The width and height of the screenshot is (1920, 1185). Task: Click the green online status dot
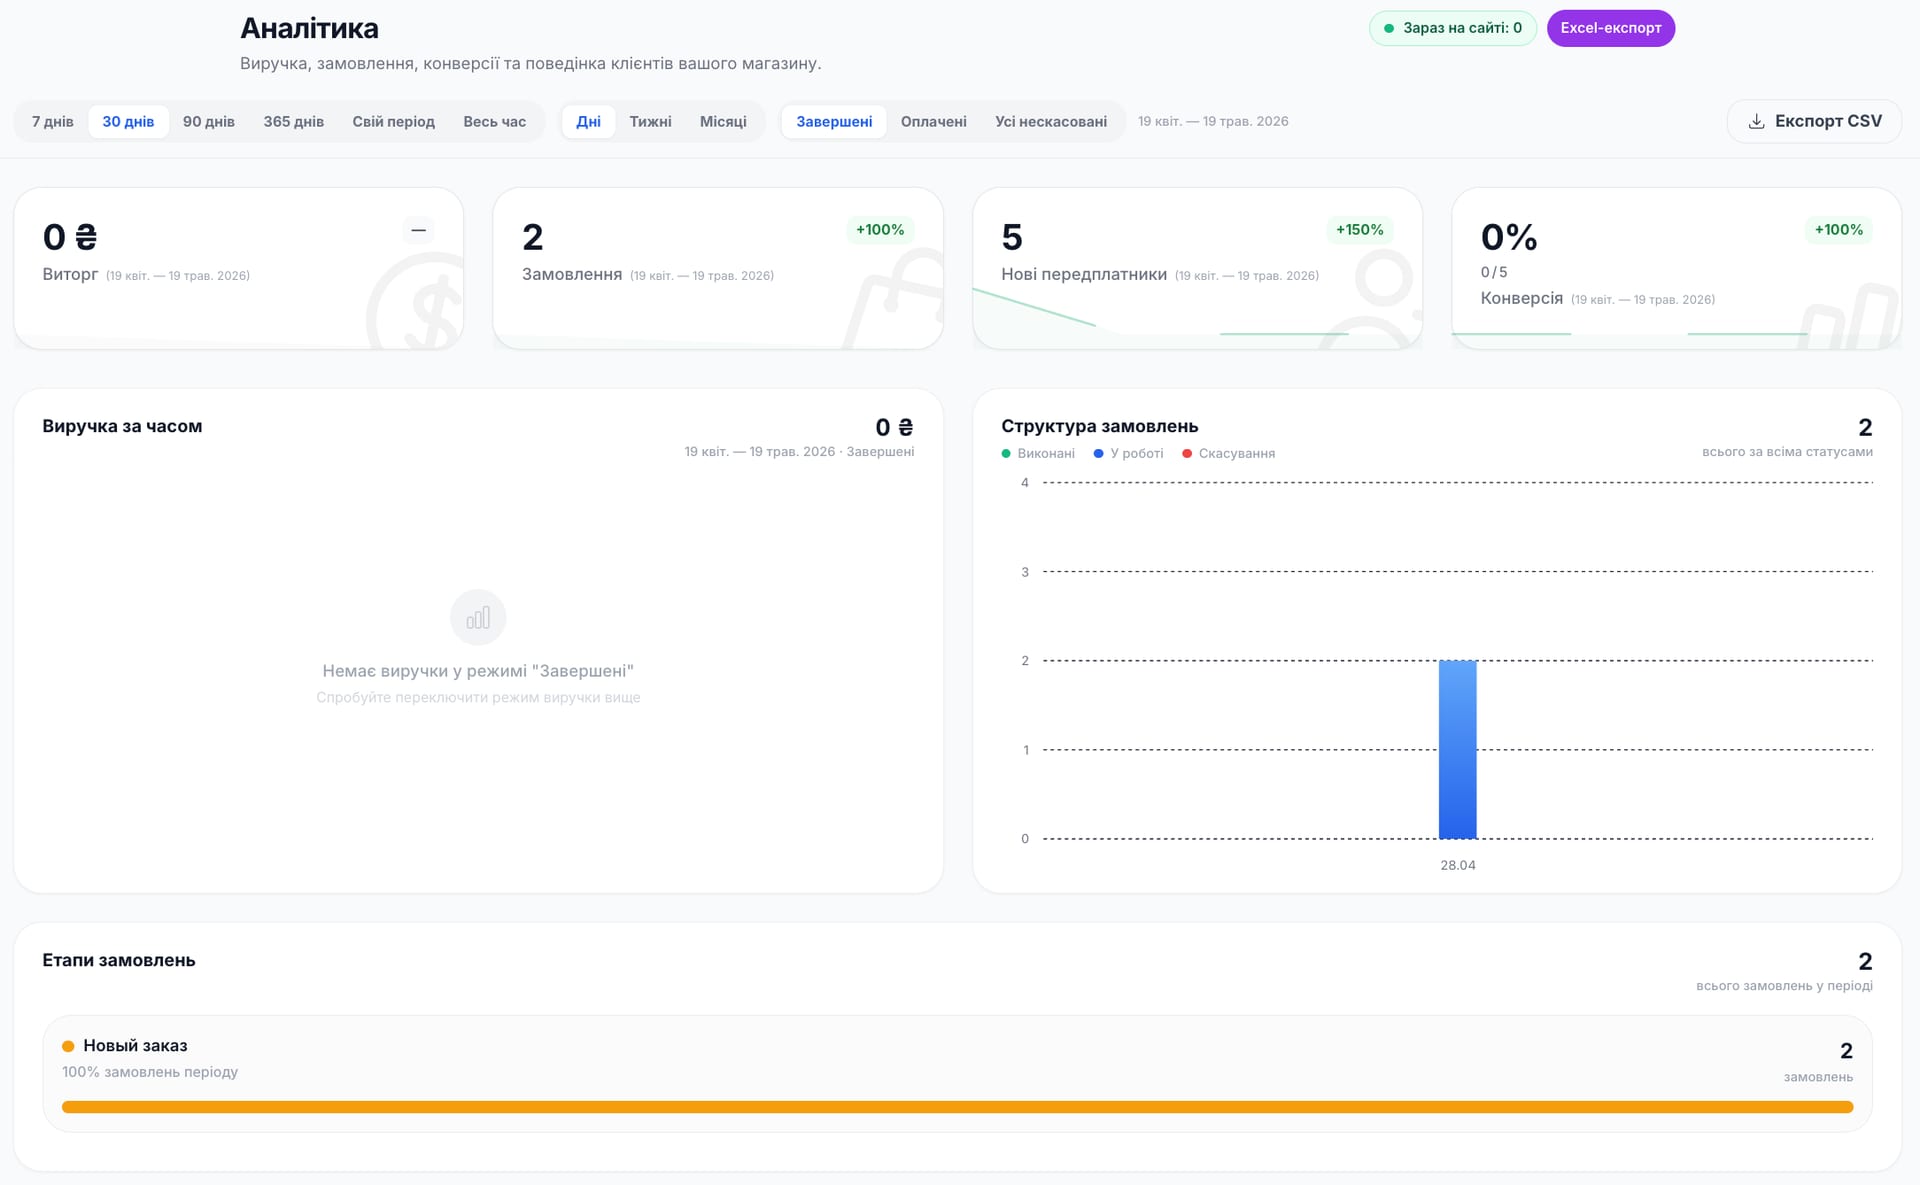pos(1389,28)
